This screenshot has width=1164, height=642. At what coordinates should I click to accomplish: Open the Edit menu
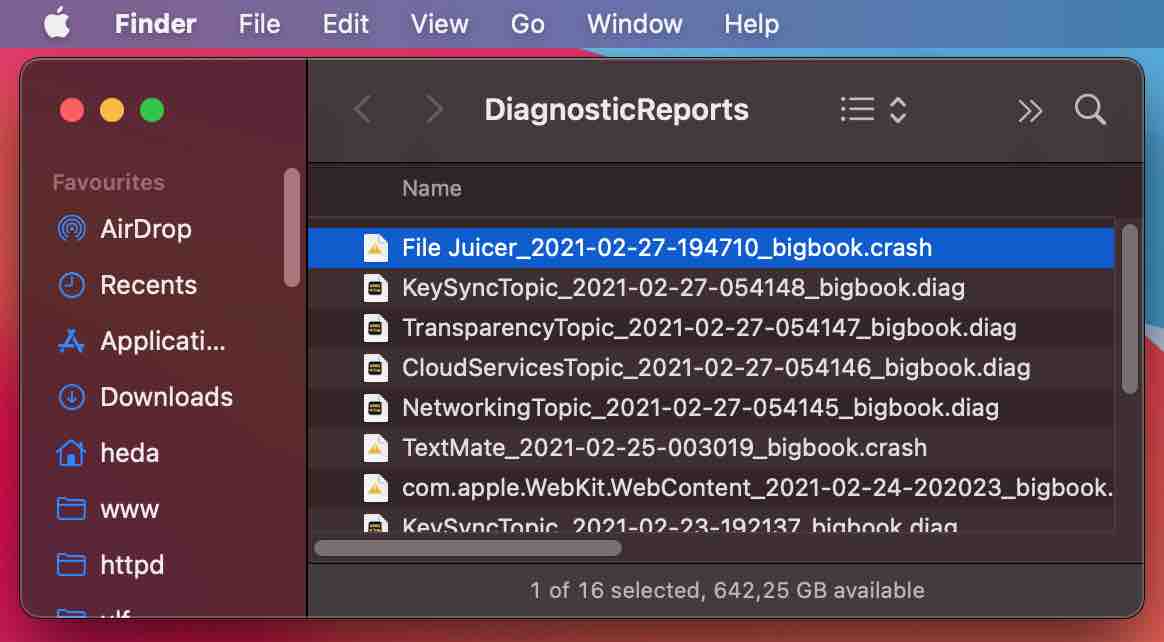coord(345,24)
